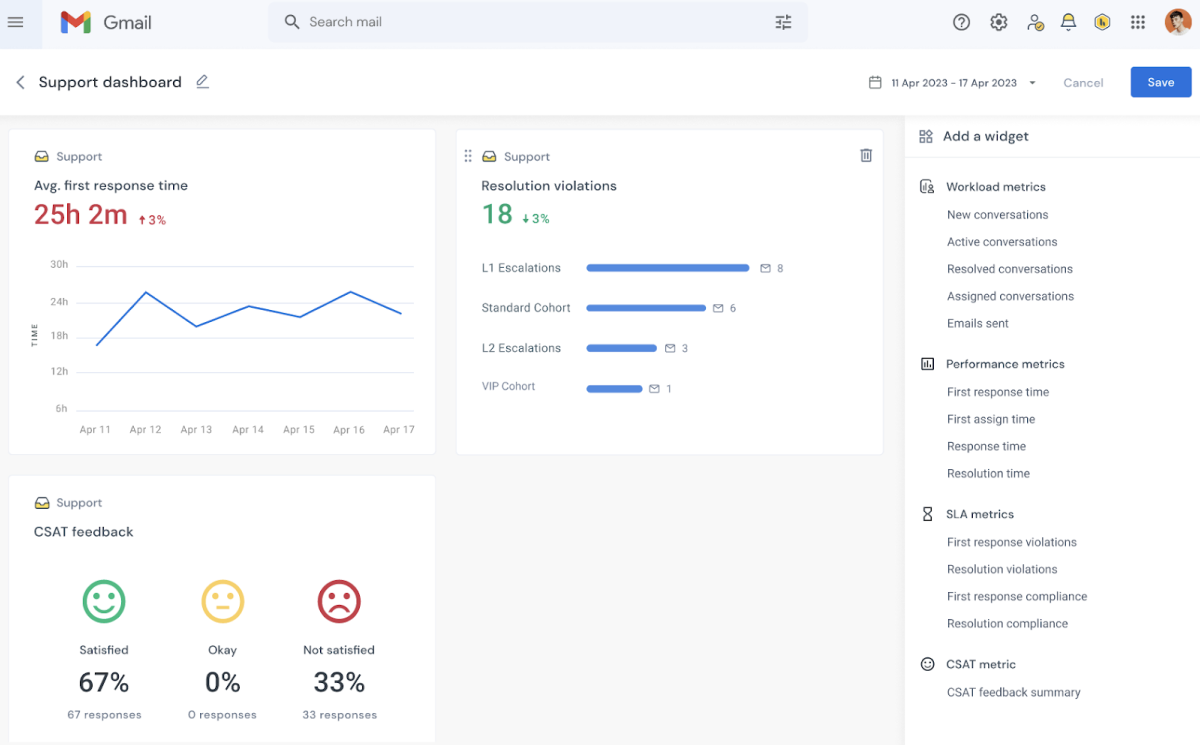The height and width of the screenshot is (745, 1200).
Task: Click the 33 responses label
Action: pyautogui.click(x=339, y=715)
